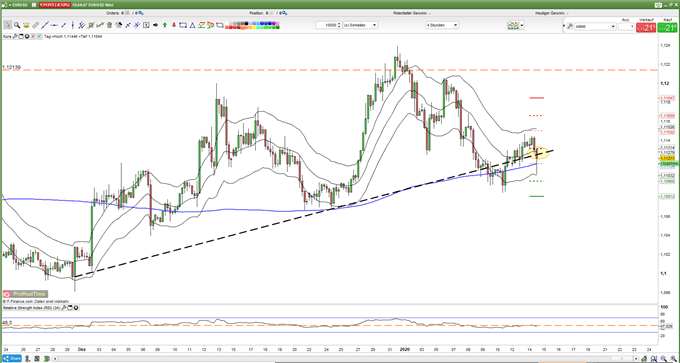Screen dimensions: 680x363
Task: Select the cursor pointer tool
Action: pos(7,25)
